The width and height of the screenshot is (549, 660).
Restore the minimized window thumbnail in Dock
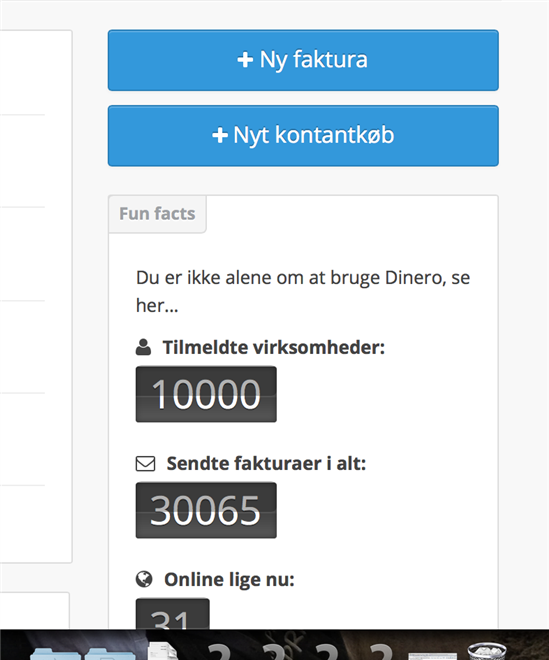point(432,656)
